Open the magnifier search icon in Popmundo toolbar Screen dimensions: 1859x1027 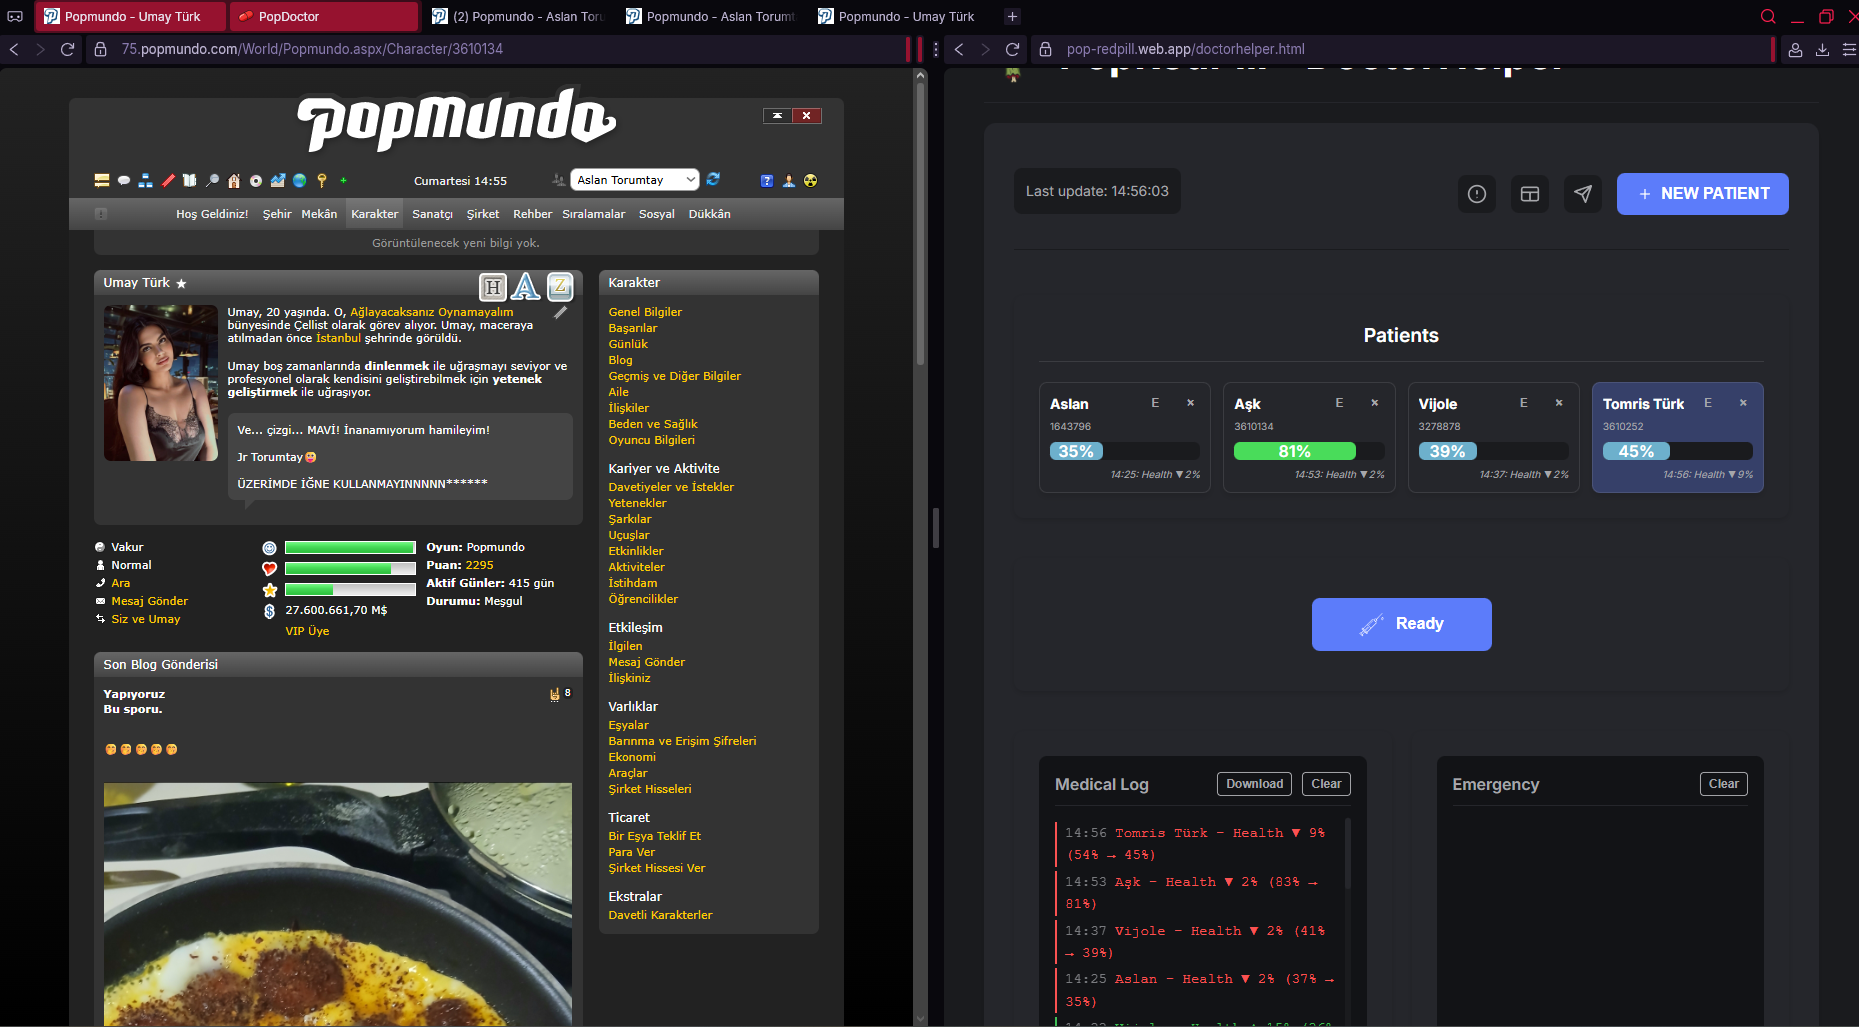[212, 181]
